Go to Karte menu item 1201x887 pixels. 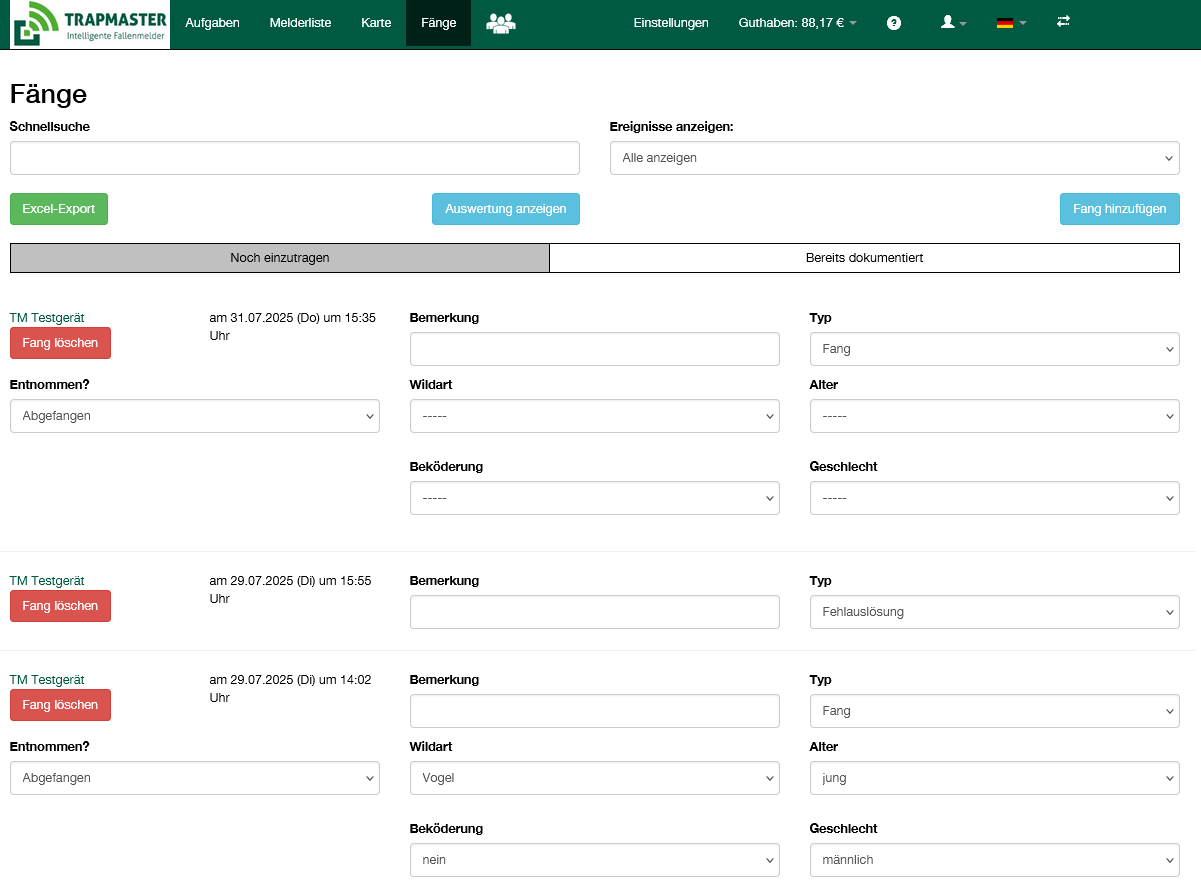point(376,23)
